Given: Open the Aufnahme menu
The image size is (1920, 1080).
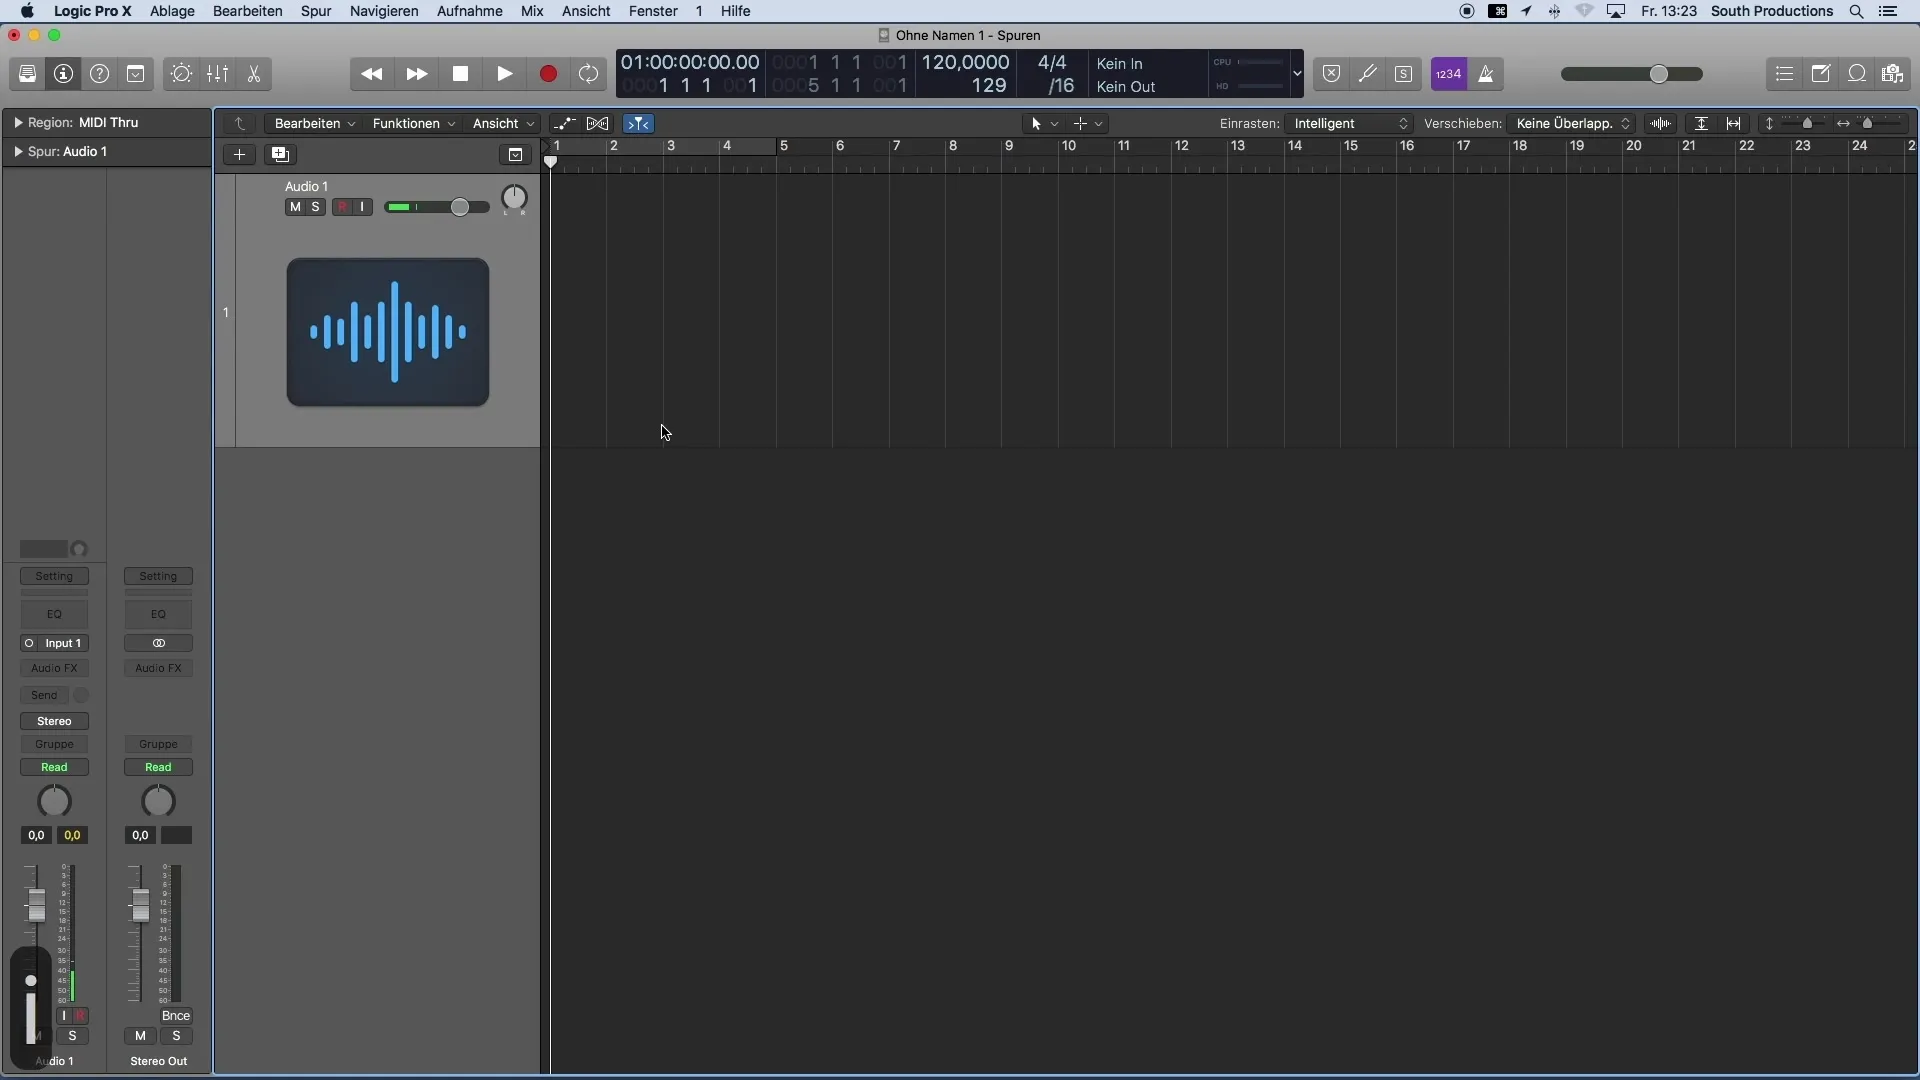Looking at the screenshot, I should click(470, 11).
